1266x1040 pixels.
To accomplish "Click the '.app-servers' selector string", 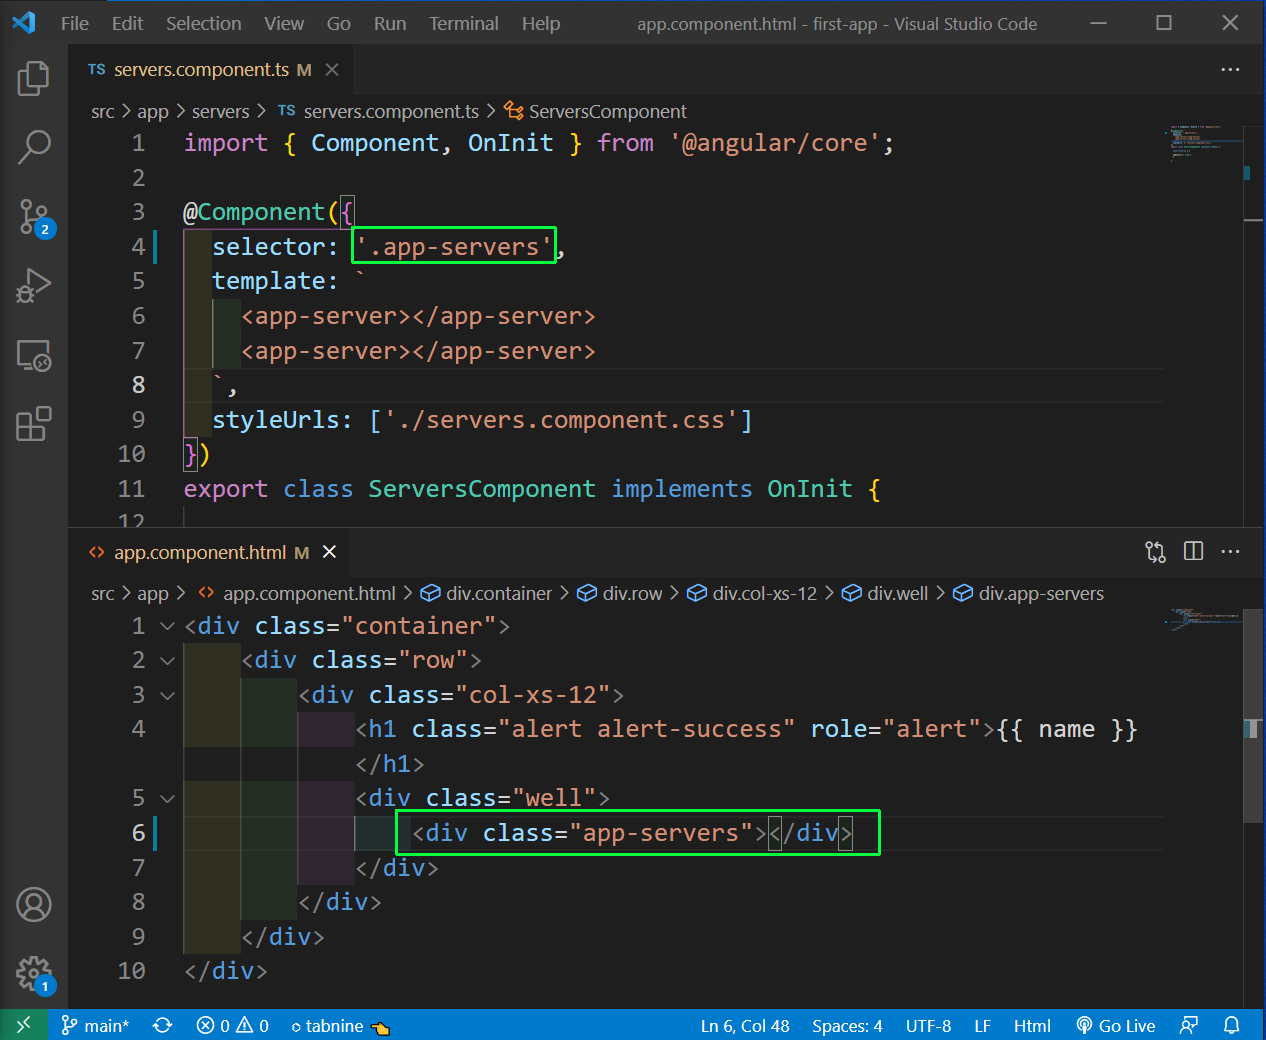I will point(454,247).
